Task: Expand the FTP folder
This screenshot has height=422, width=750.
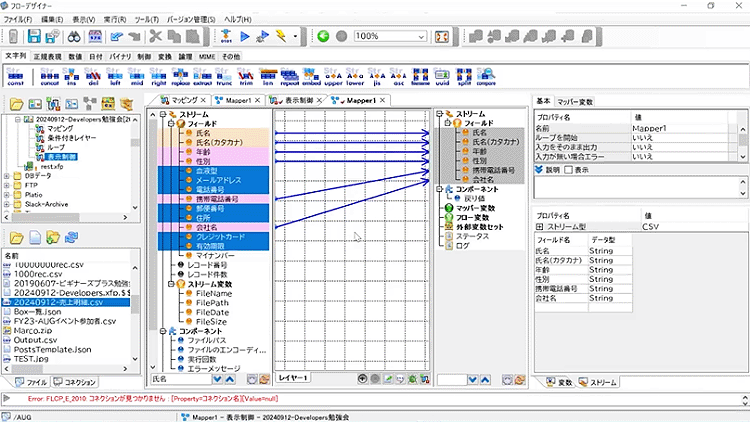Action: pyautogui.click(x=7, y=186)
